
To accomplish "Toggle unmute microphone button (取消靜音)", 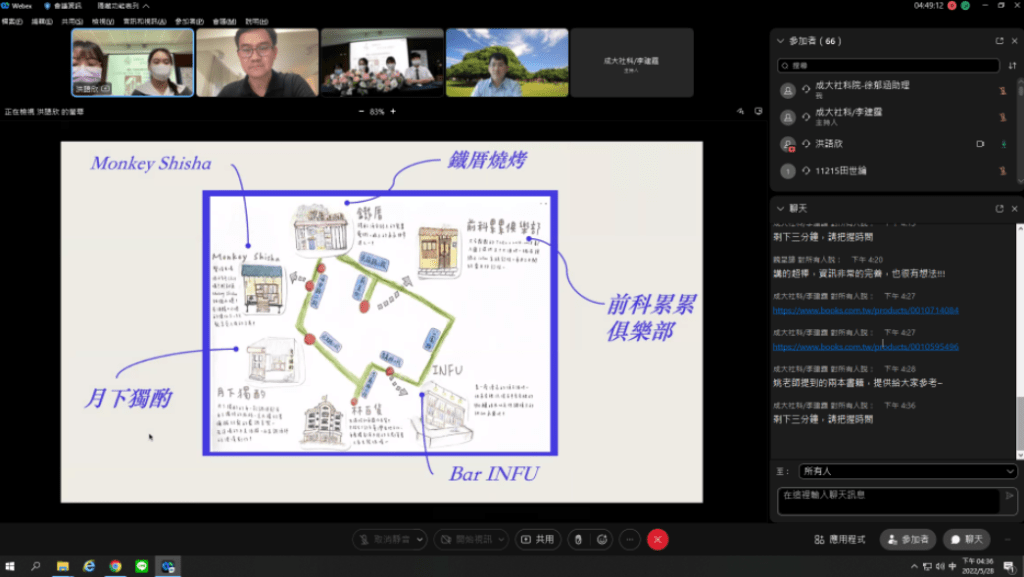I will (384, 539).
